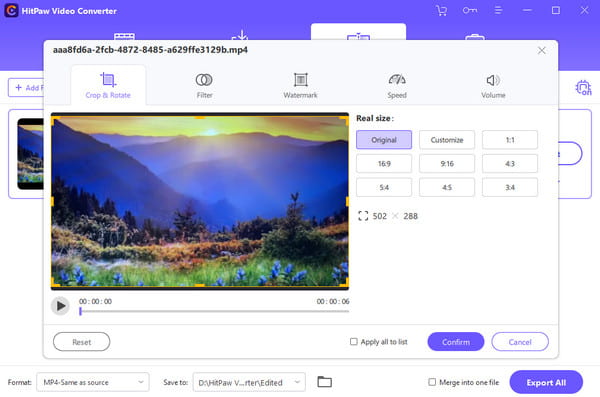
Task: Choose the 3:4 aspect ratio
Action: tap(510, 187)
